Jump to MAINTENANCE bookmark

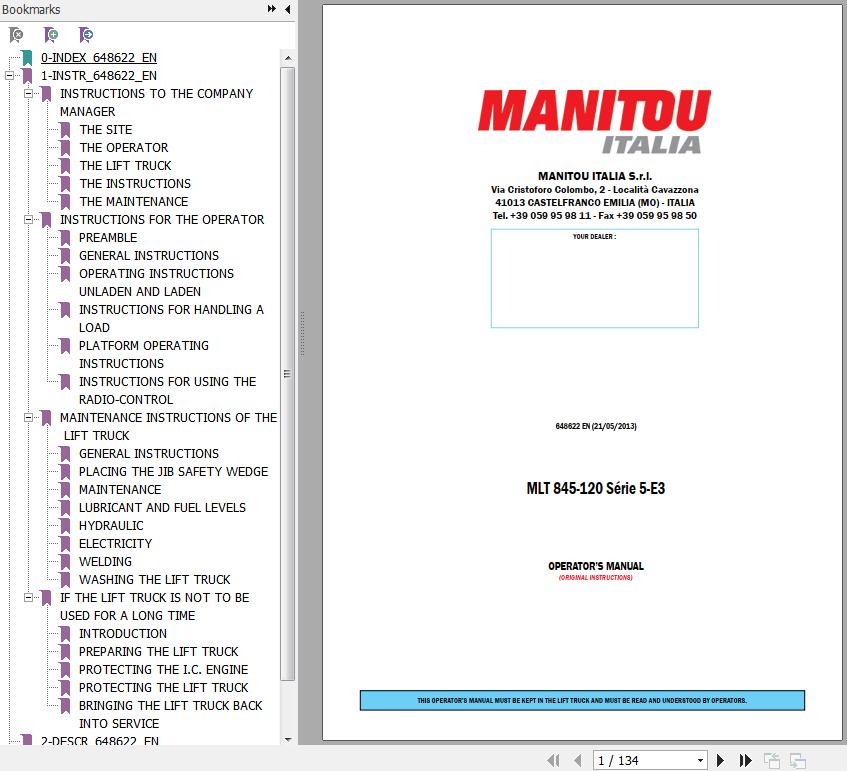pyautogui.click(x=120, y=490)
